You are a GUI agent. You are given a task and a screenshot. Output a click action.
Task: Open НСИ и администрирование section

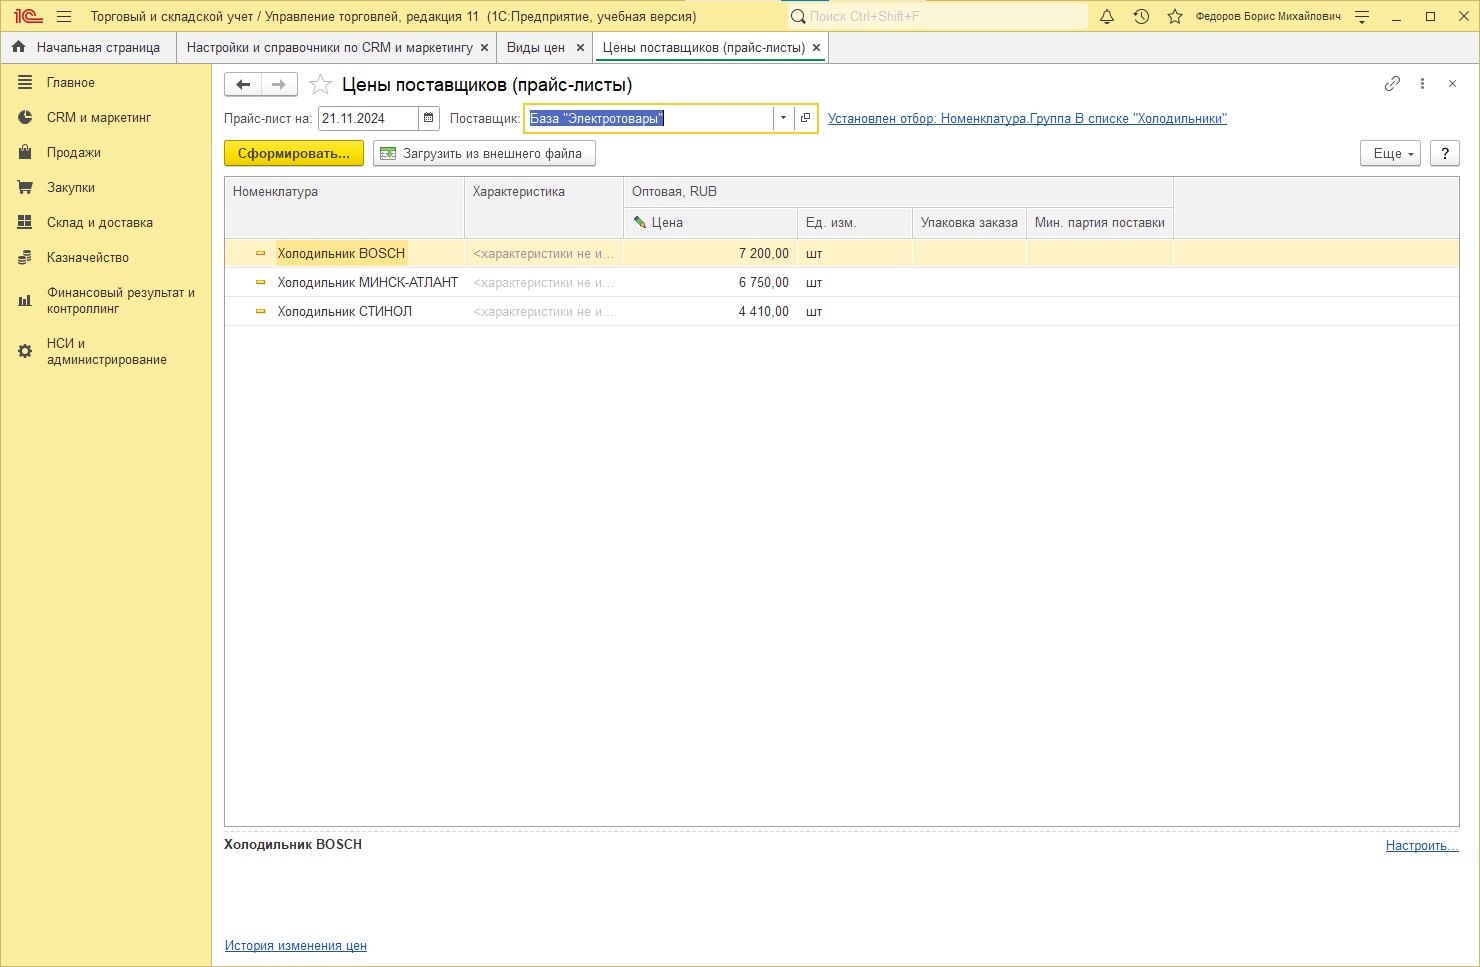(106, 351)
